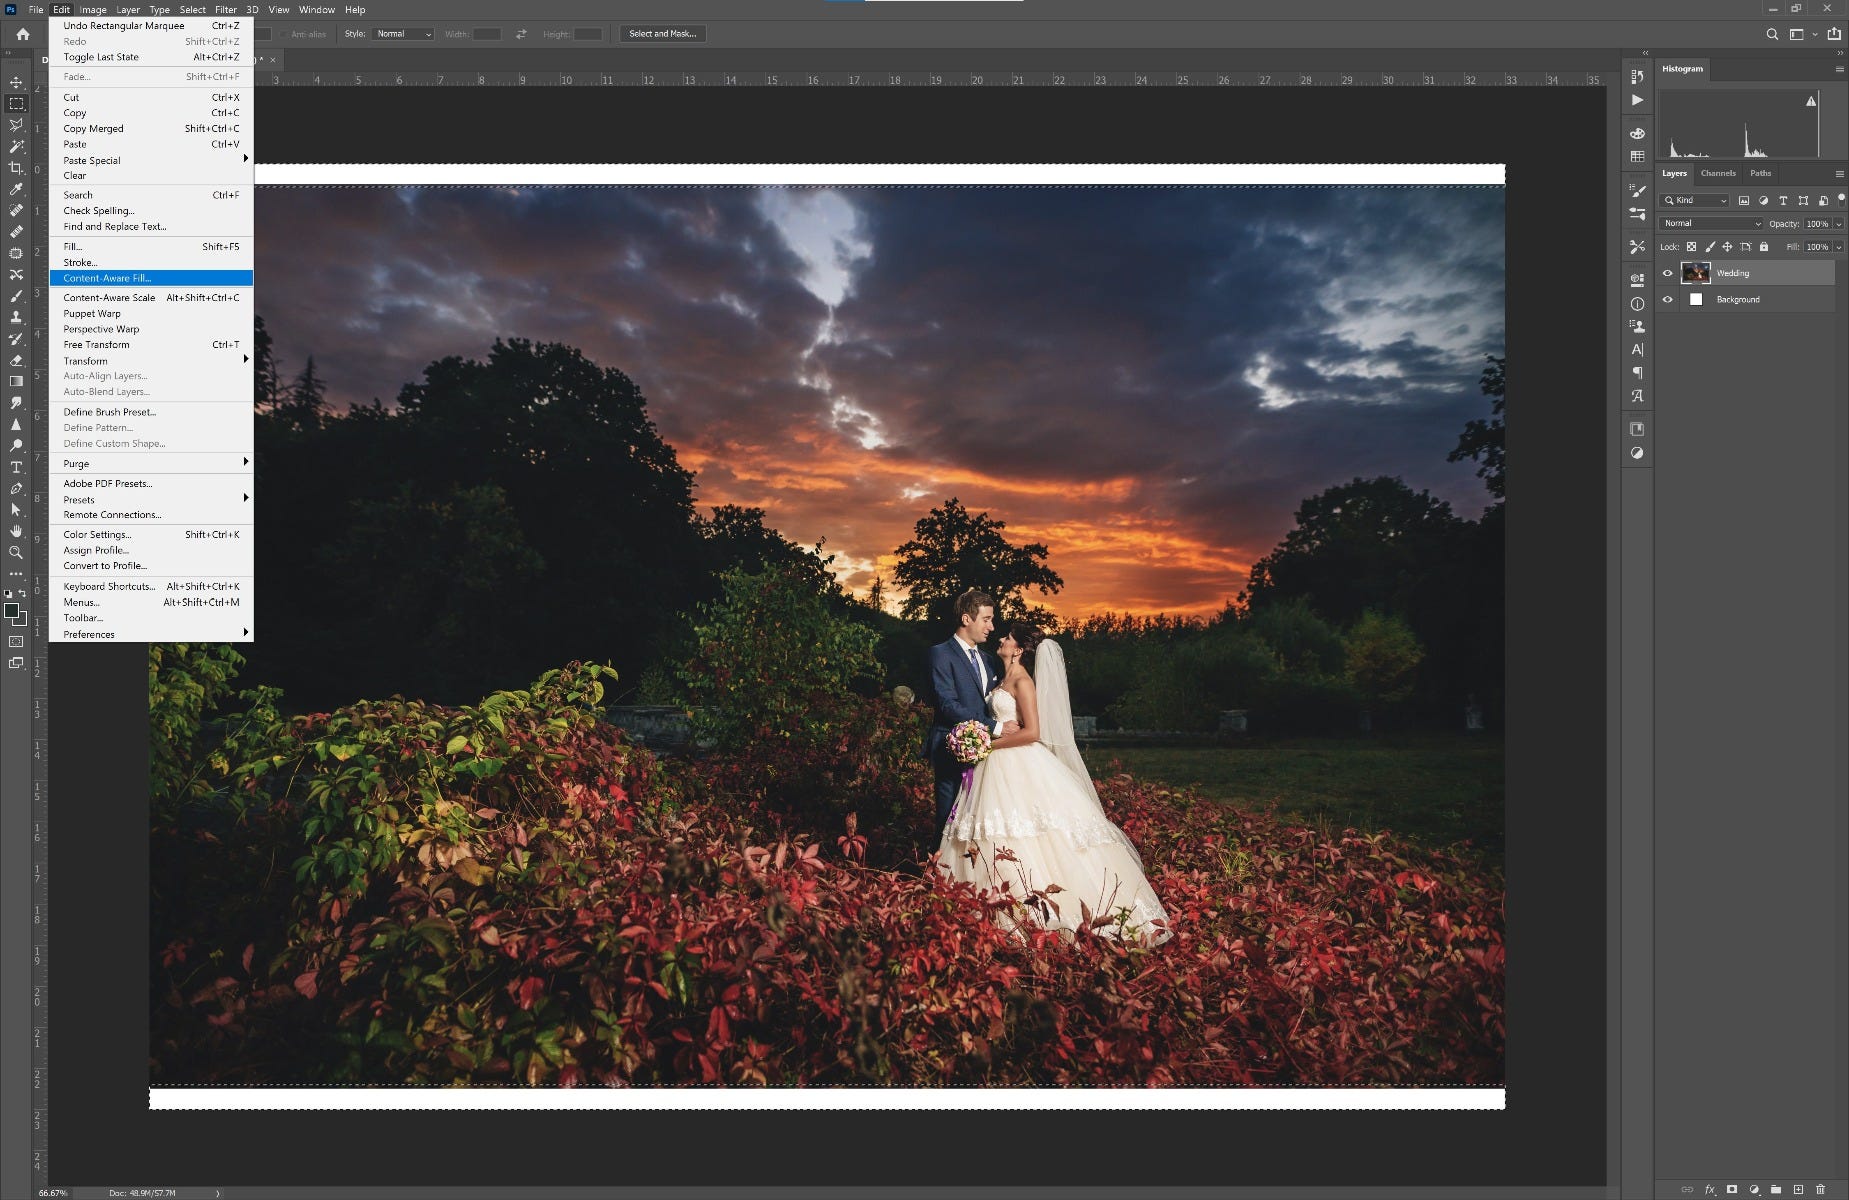Expand the Preferences submenu
The height and width of the screenshot is (1200, 1849).
(x=150, y=634)
